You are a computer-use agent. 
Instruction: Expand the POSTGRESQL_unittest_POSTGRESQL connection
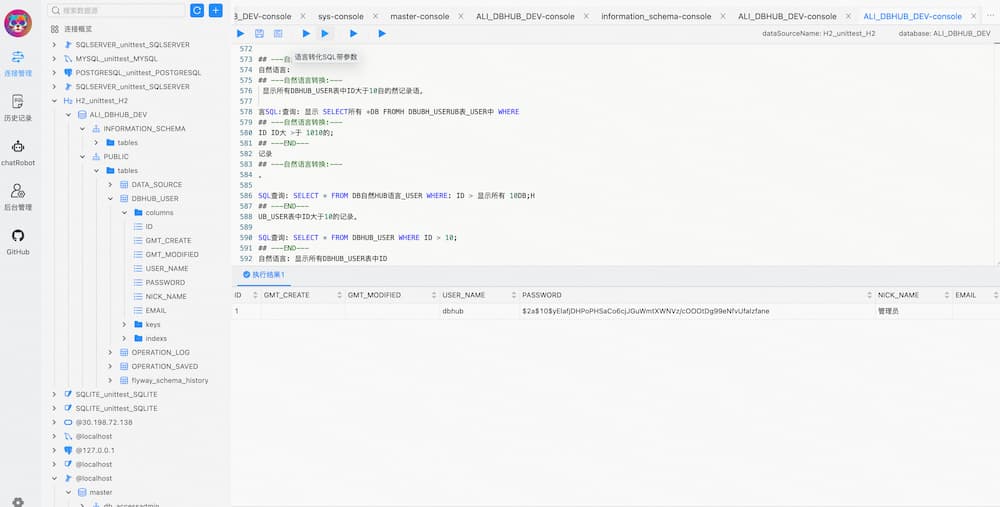(x=54, y=73)
